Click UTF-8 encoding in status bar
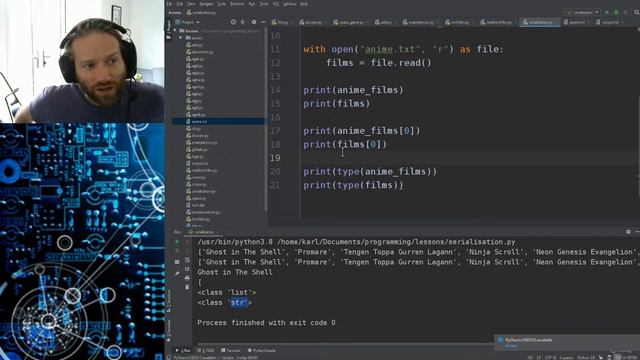The height and width of the screenshot is (360, 640). click(550, 358)
